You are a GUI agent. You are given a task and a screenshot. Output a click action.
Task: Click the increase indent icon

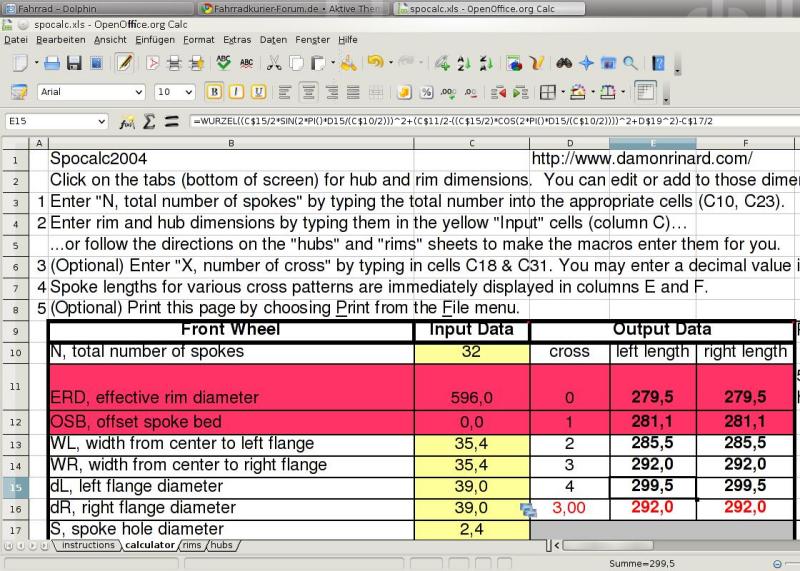[520, 92]
